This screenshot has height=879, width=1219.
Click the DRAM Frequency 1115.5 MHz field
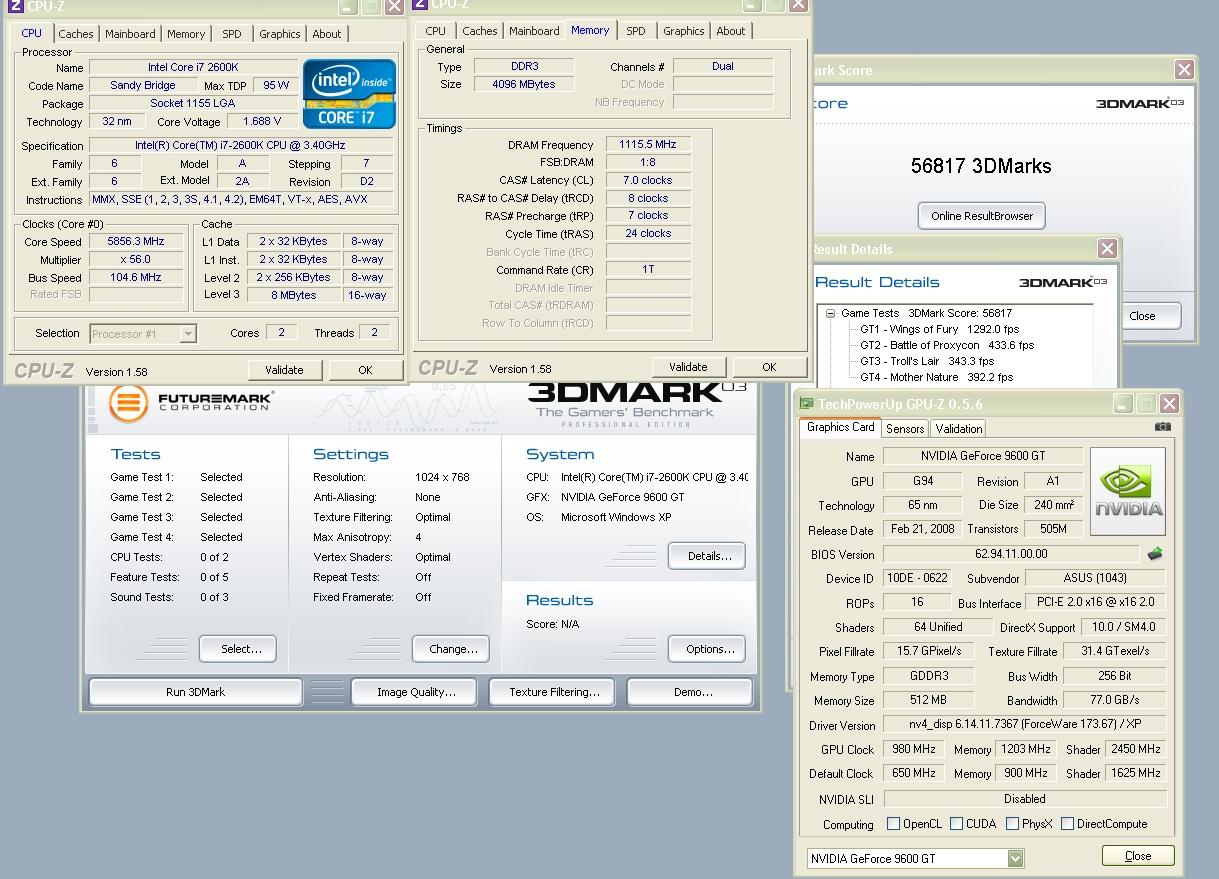coord(647,144)
